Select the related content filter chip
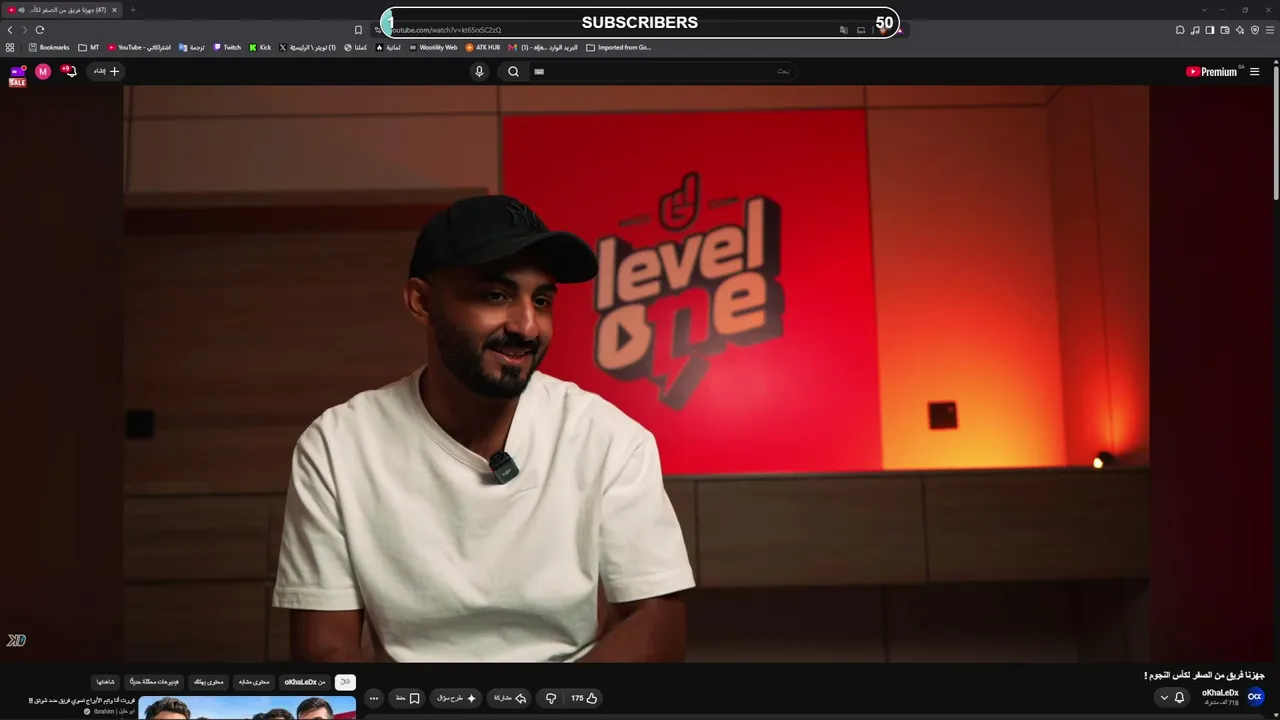 [254, 682]
